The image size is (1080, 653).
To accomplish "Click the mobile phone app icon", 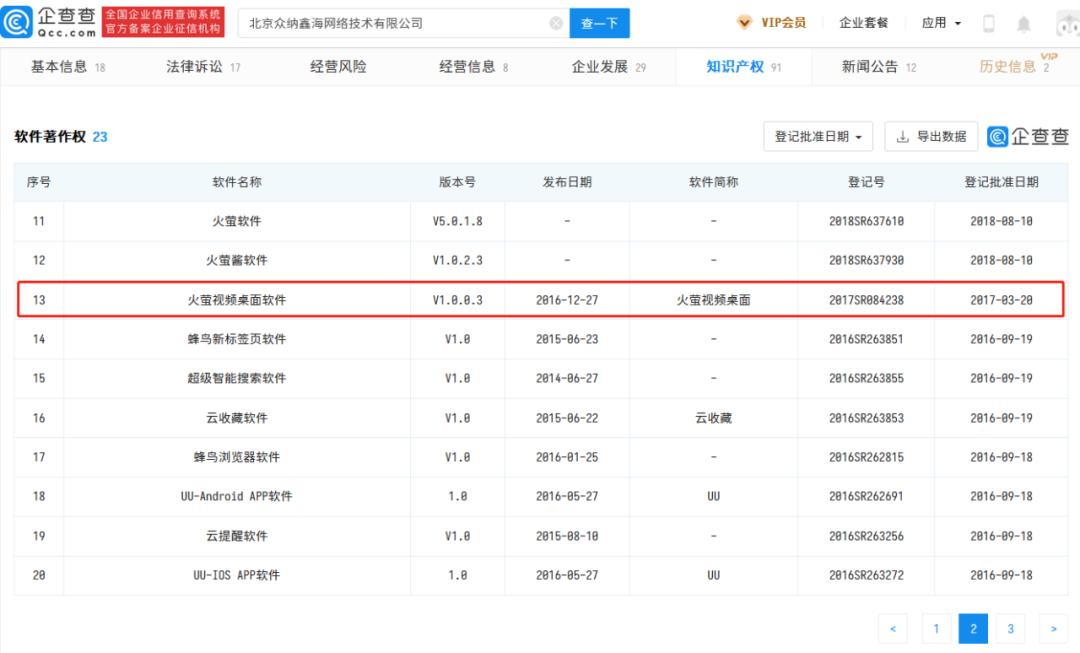I will coord(989,22).
